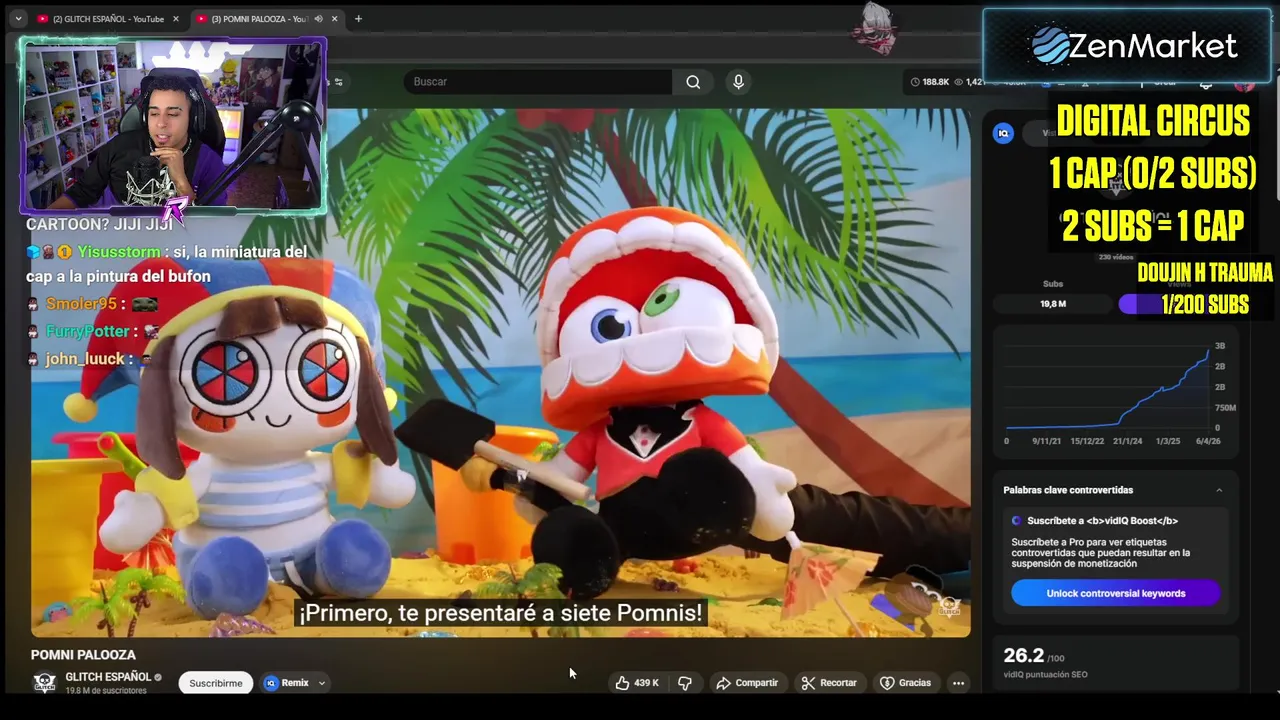Click john_luuck username in chat overlay
Viewport: 1280px width, 720px height.
[x=85, y=358]
